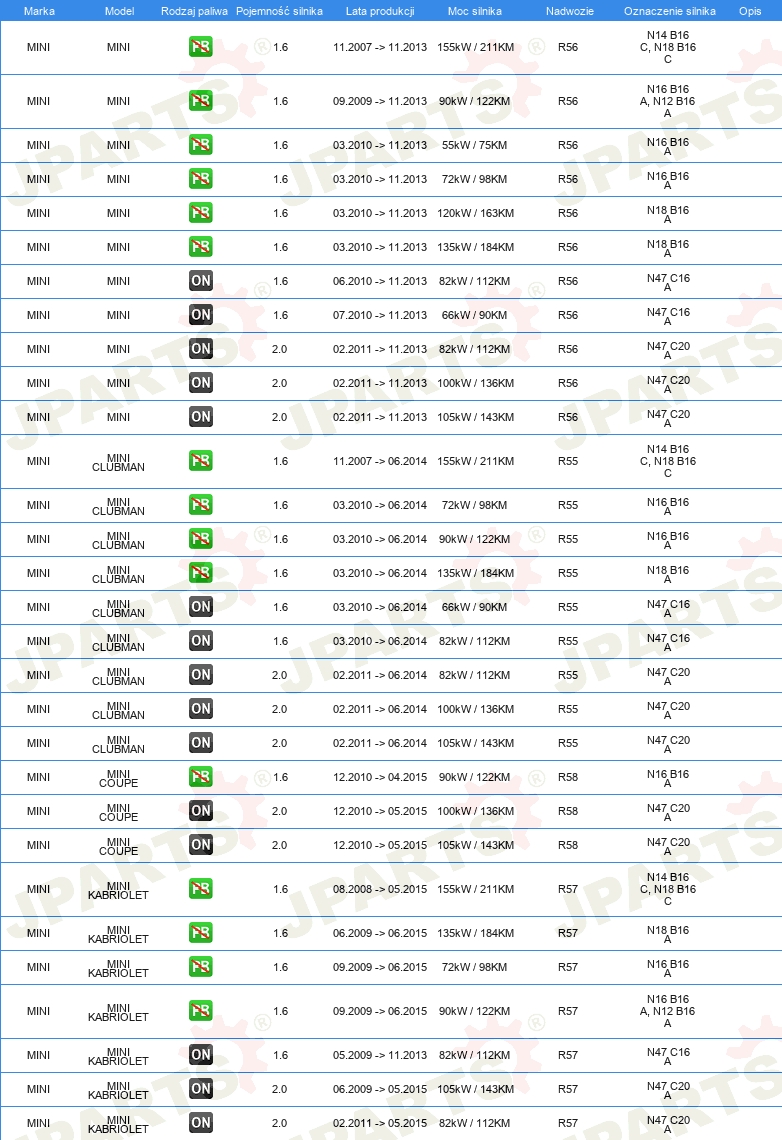Click the diesel ON icon in the Clubman 1.6 82kW/112KM row

coord(201,641)
